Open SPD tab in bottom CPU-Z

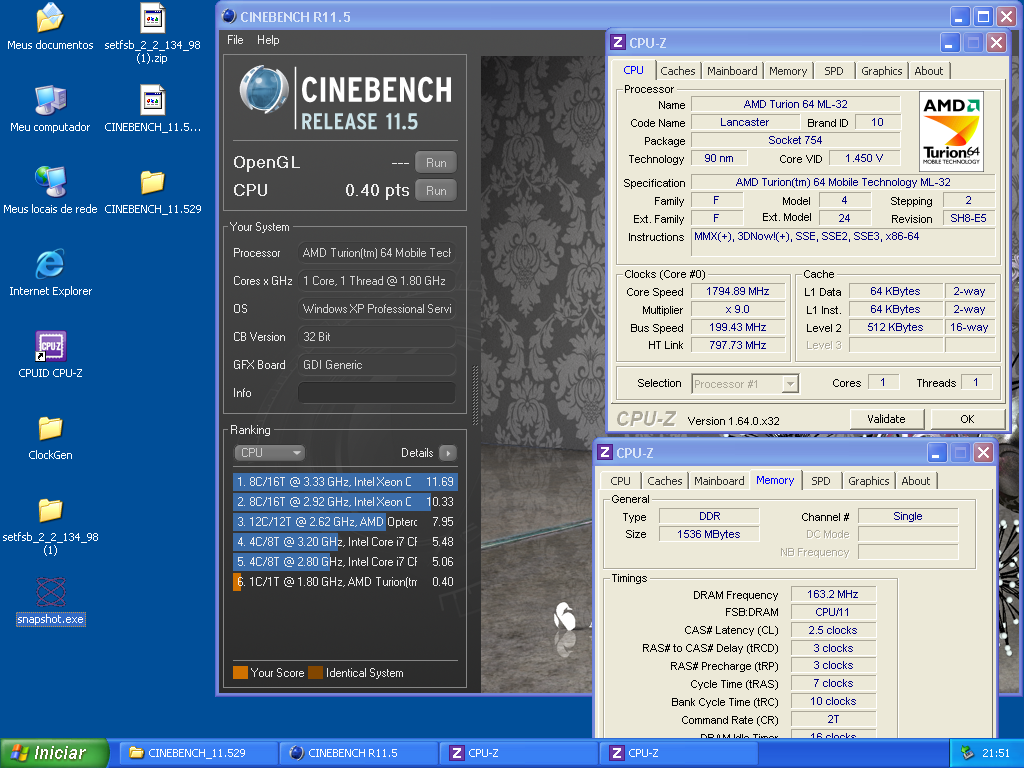tap(821, 481)
